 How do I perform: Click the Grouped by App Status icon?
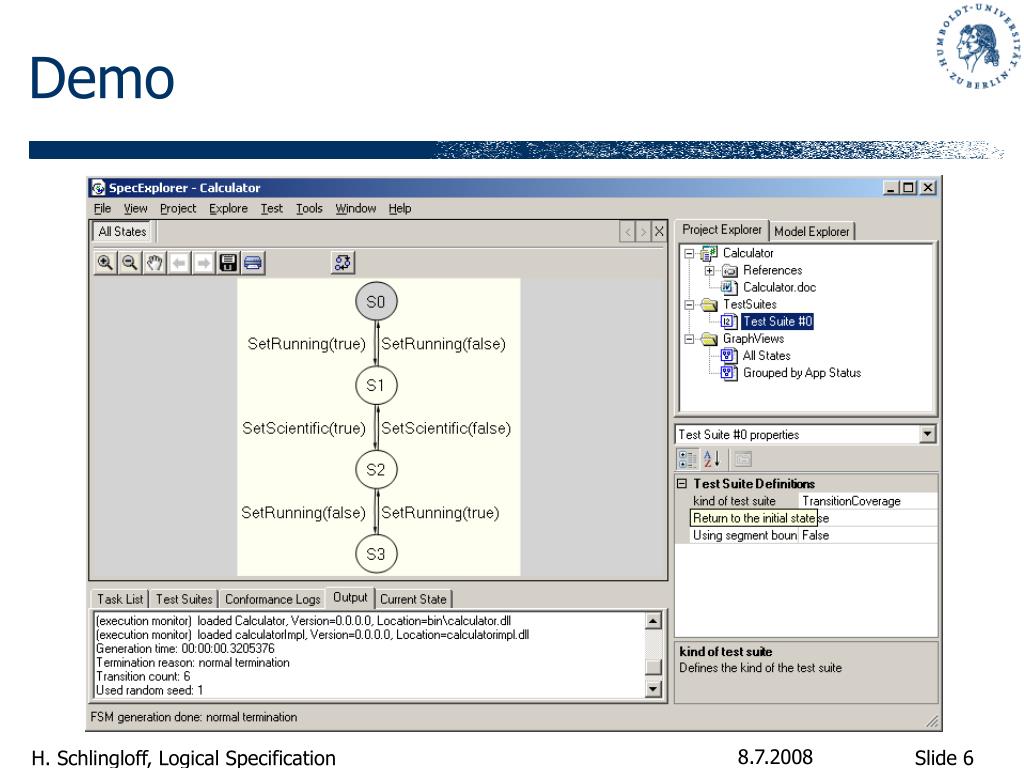tap(729, 373)
